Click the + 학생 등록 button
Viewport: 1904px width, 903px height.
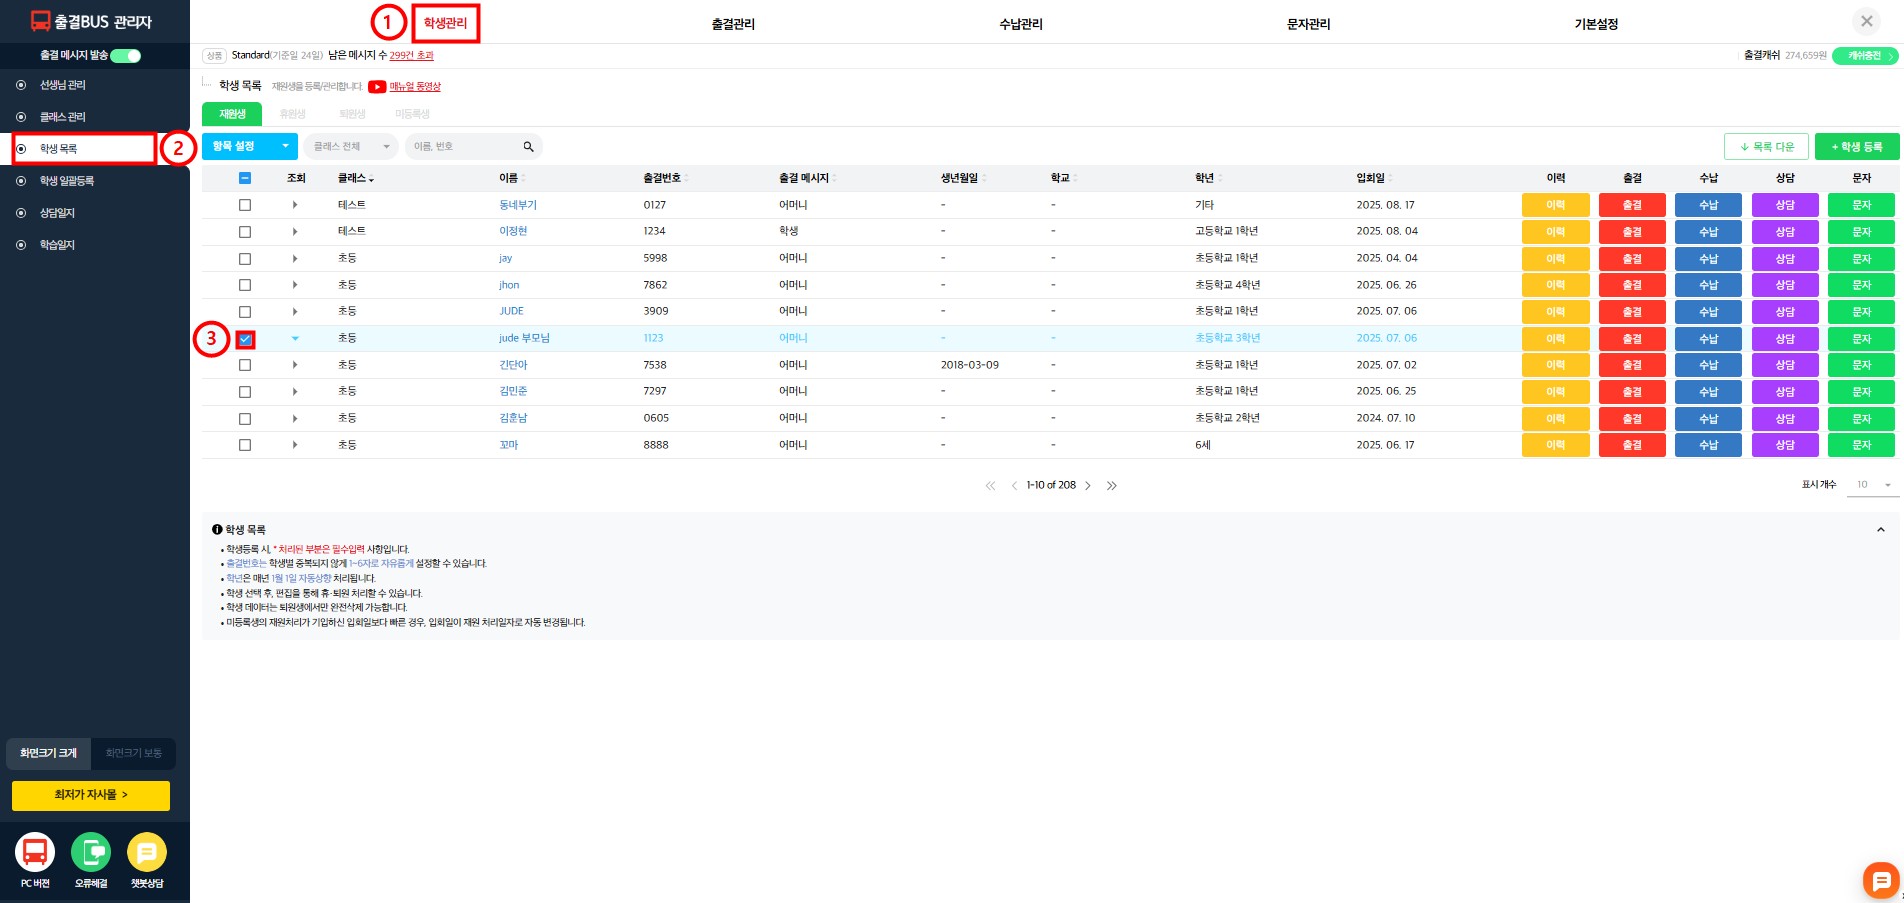point(1856,147)
